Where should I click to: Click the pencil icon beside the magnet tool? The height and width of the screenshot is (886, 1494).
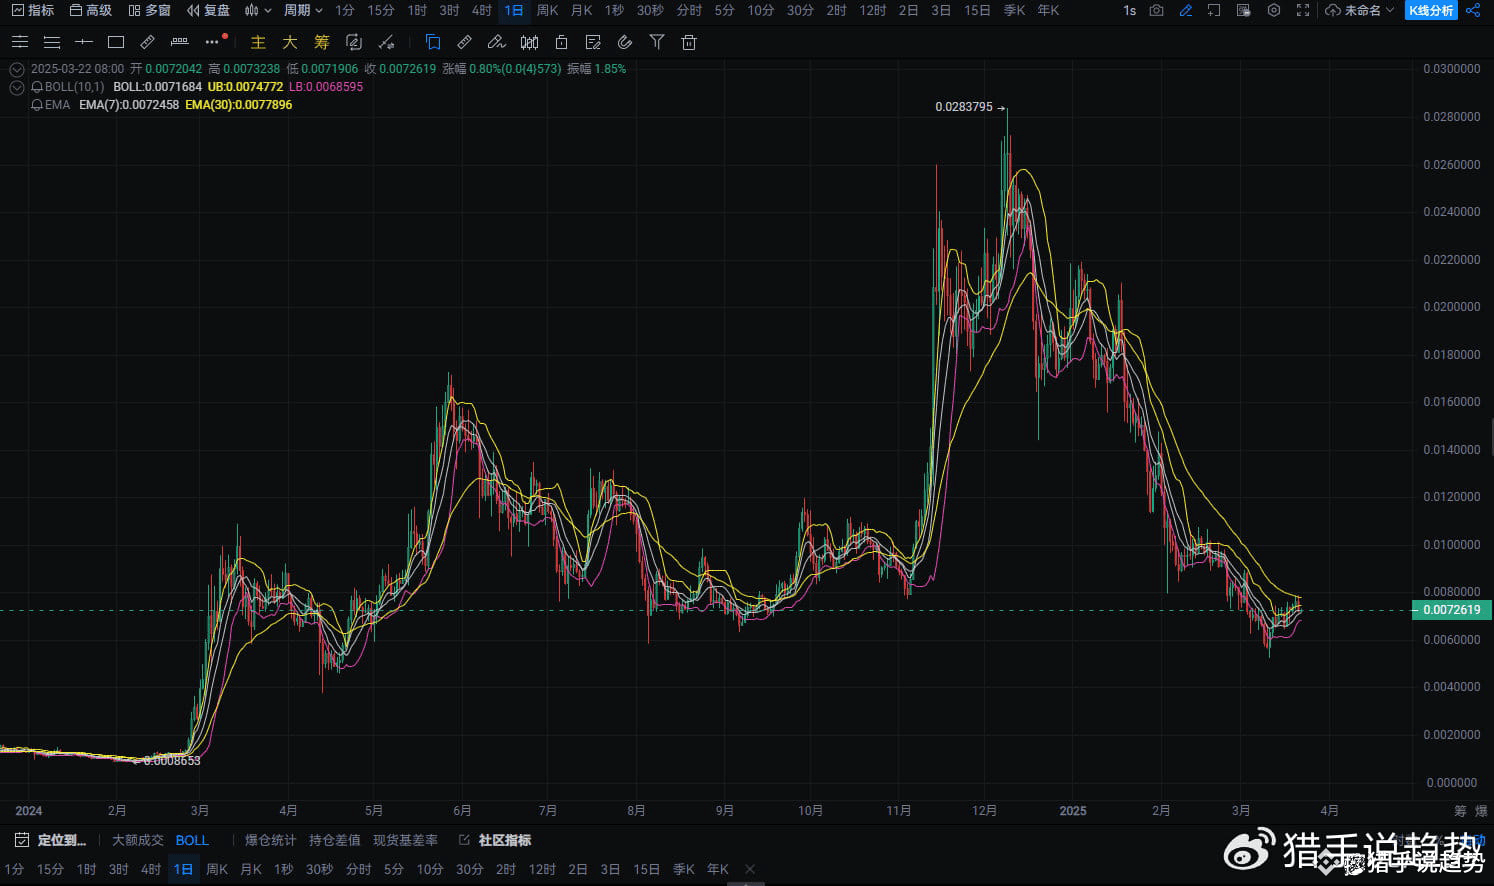pos(465,42)
